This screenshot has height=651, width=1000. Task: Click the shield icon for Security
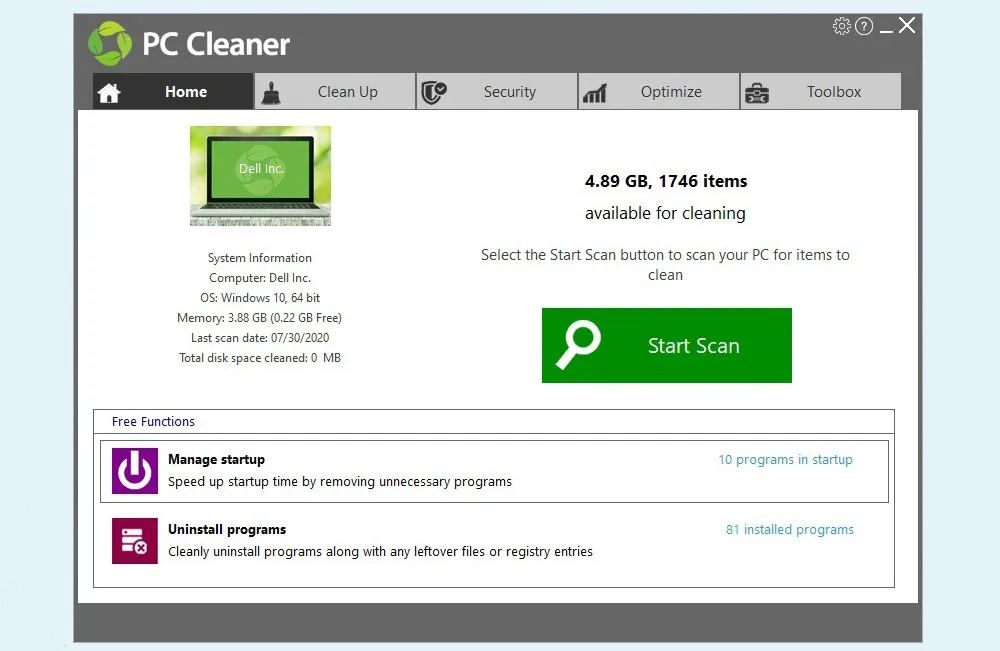pyautogui.click(x=433, y=92)
